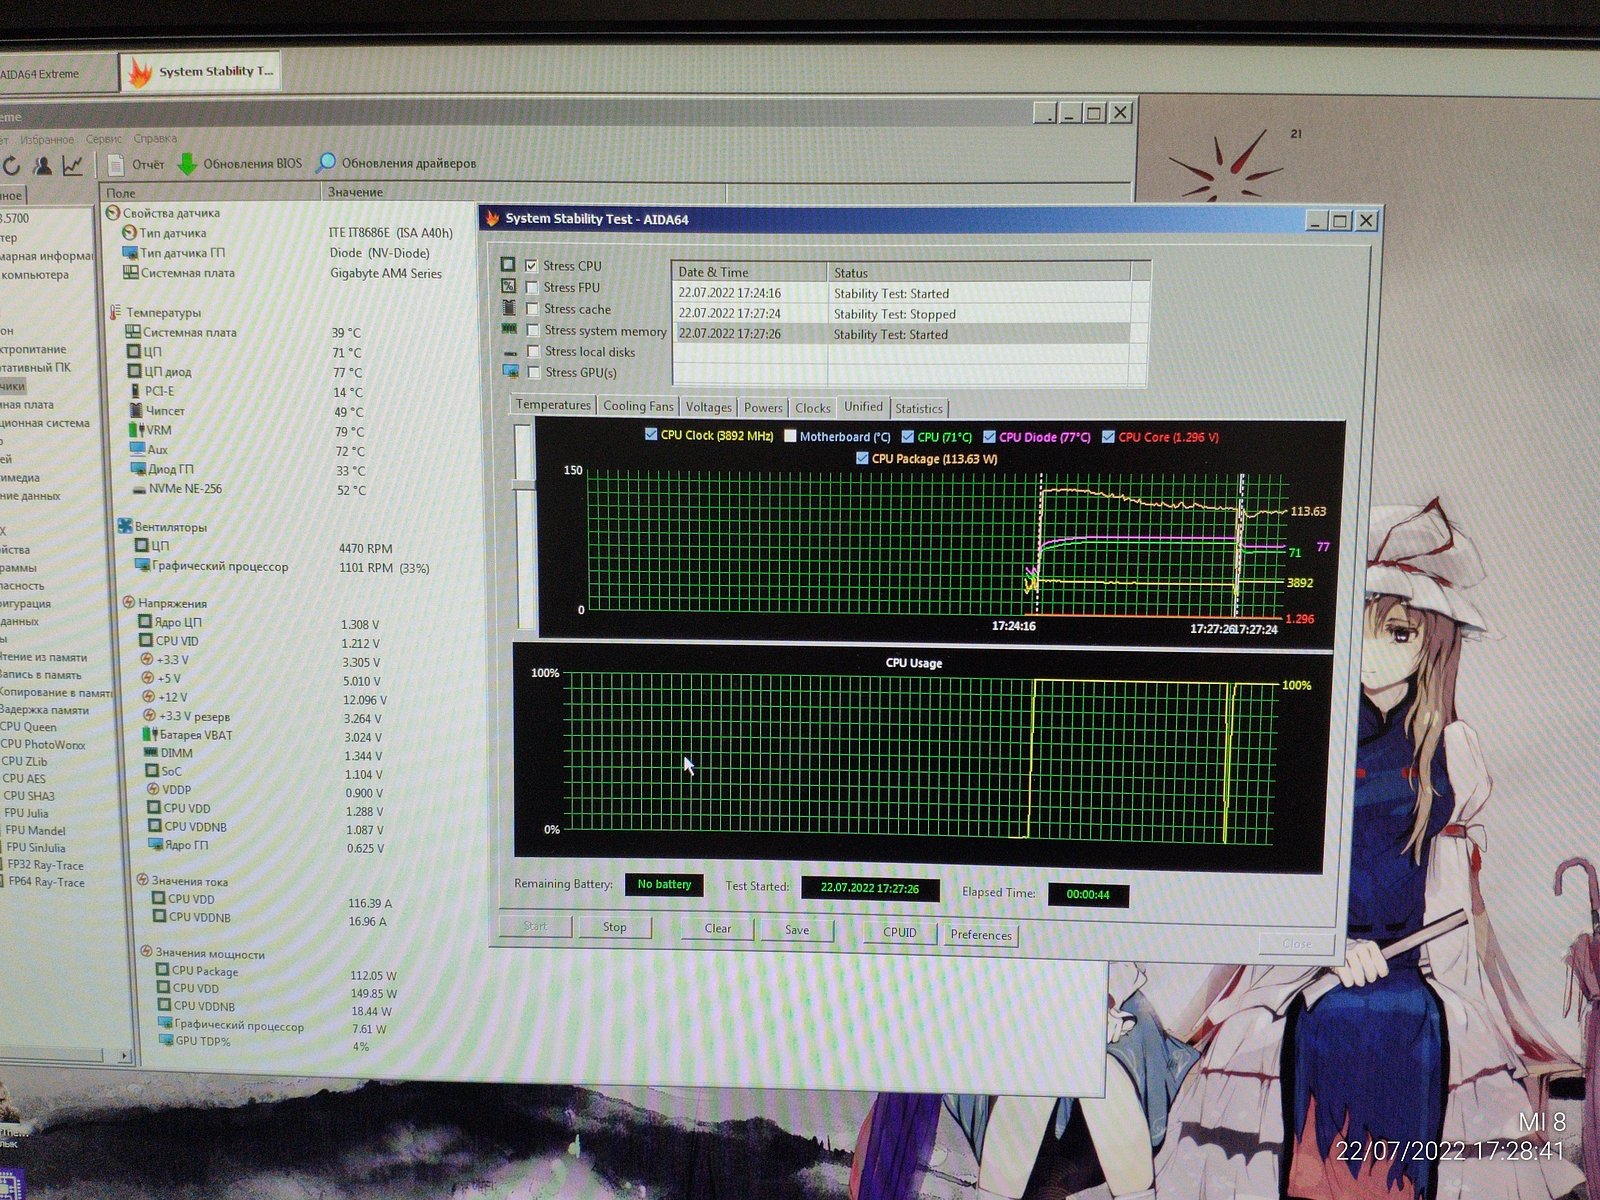Click the Обновления драйверов magnifier icon
The image size is (1600, 1200).
(x=326, y=162)
